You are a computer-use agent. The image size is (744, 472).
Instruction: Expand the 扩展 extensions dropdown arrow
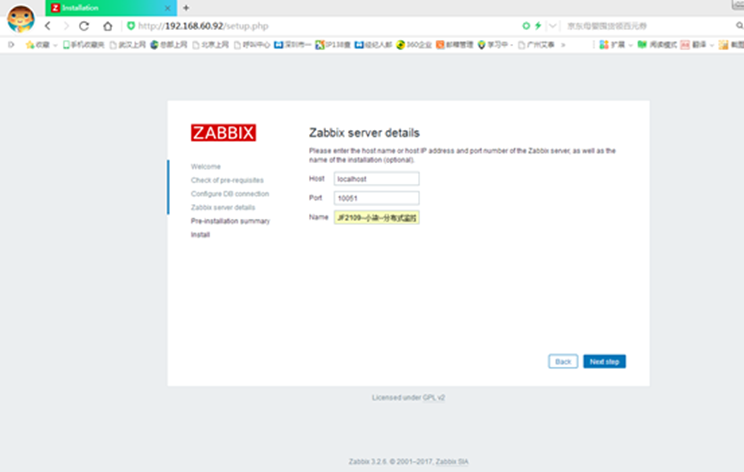631,45
